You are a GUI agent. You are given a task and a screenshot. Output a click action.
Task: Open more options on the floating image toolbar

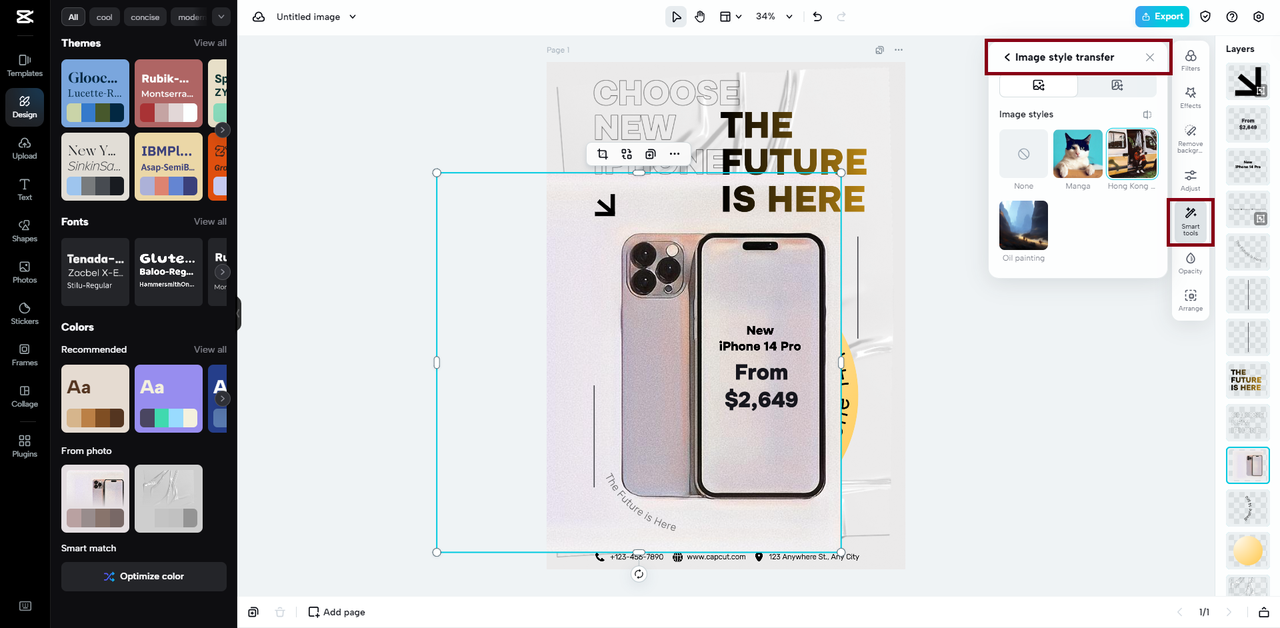[x=675, y=154]
